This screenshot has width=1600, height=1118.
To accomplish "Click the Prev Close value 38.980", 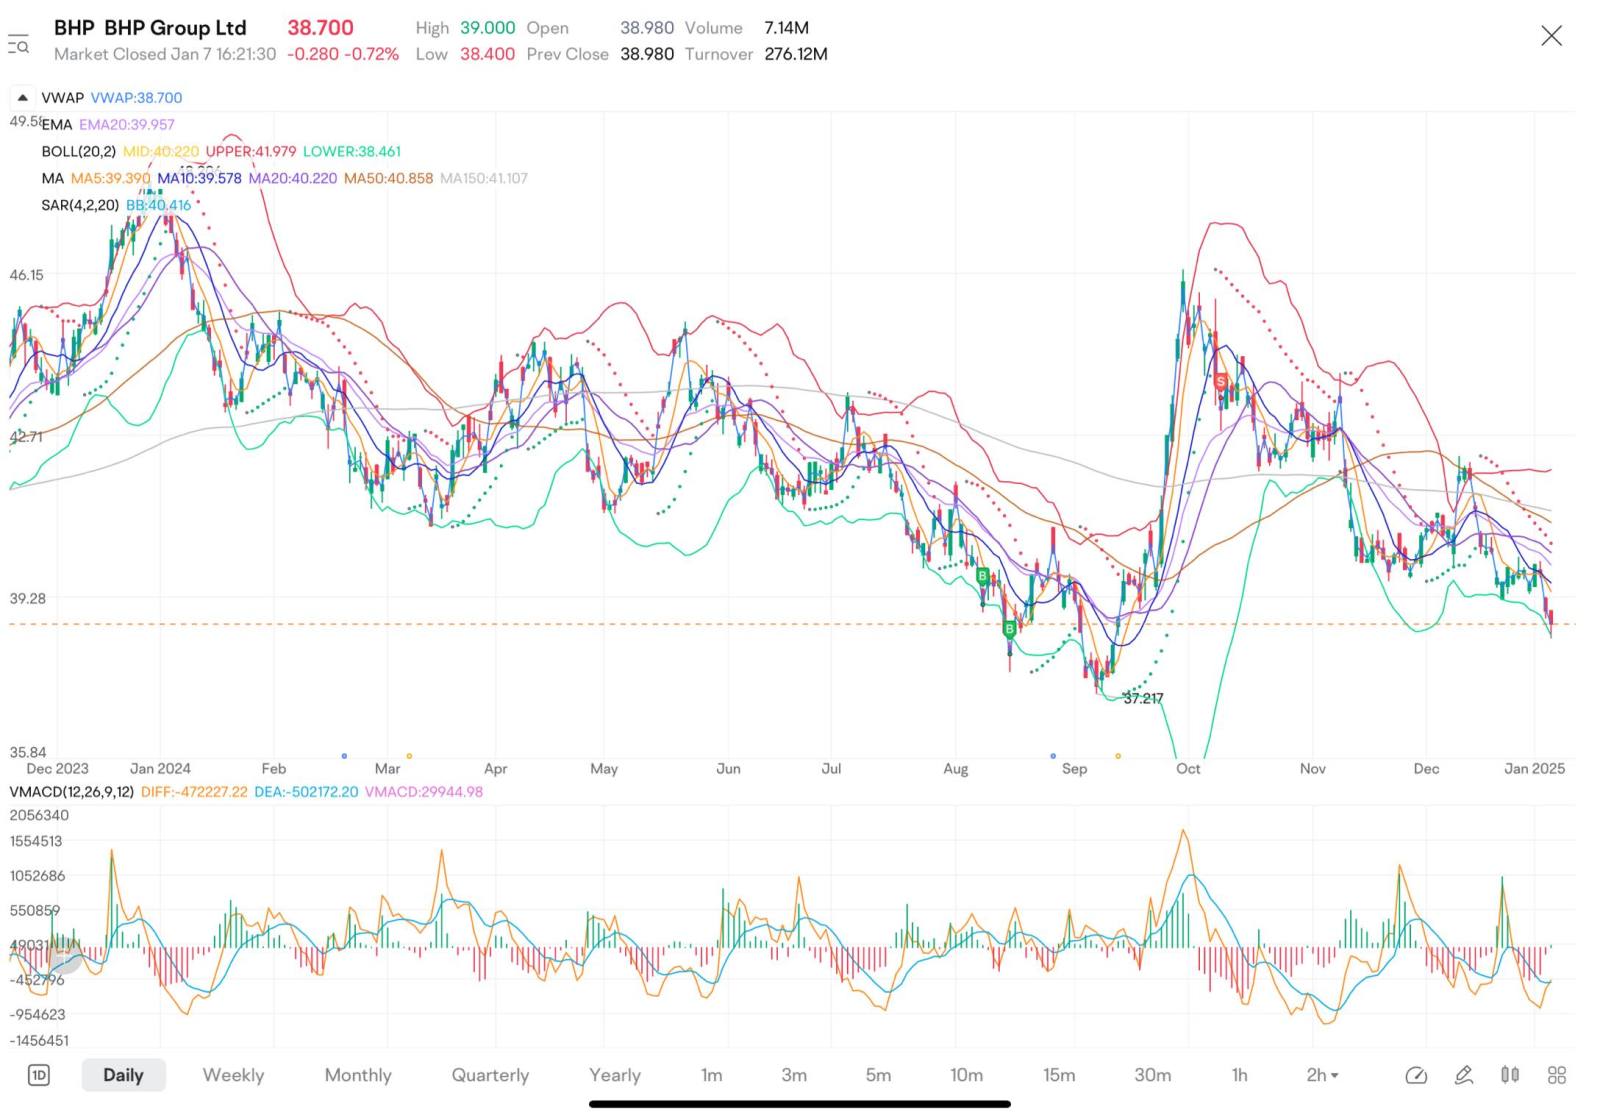I will pos(647,54).
